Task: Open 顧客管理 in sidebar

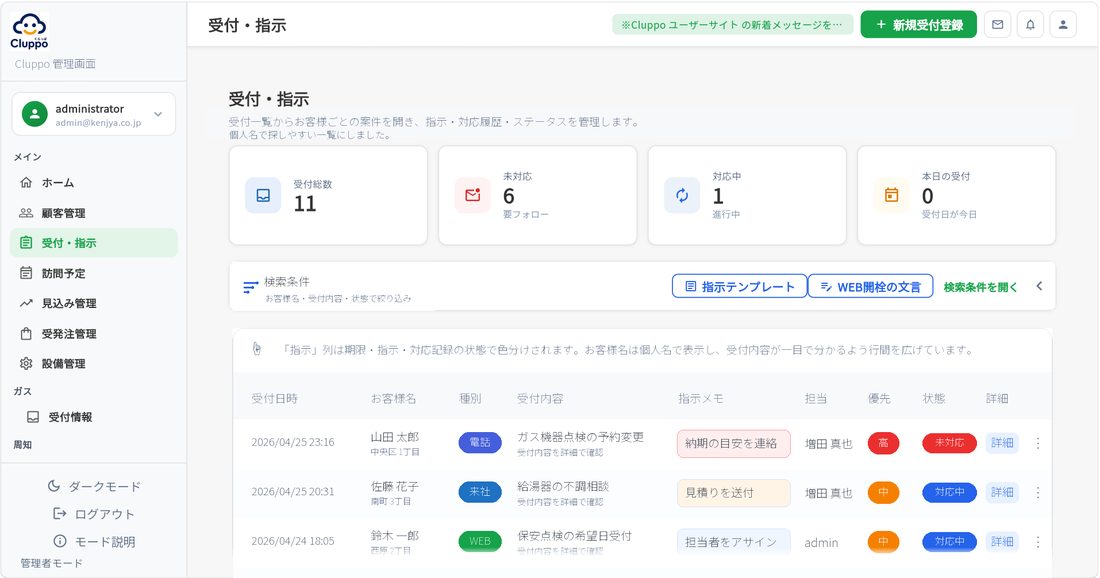Action: click(x=94, y=213)
